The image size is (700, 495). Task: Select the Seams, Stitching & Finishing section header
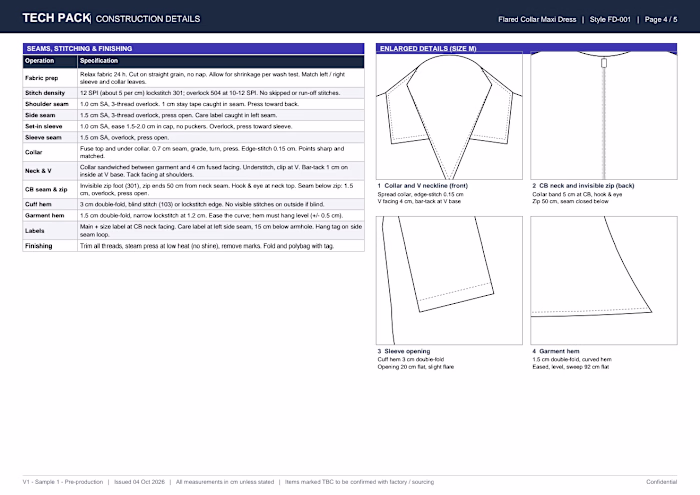tap(193, 48)
